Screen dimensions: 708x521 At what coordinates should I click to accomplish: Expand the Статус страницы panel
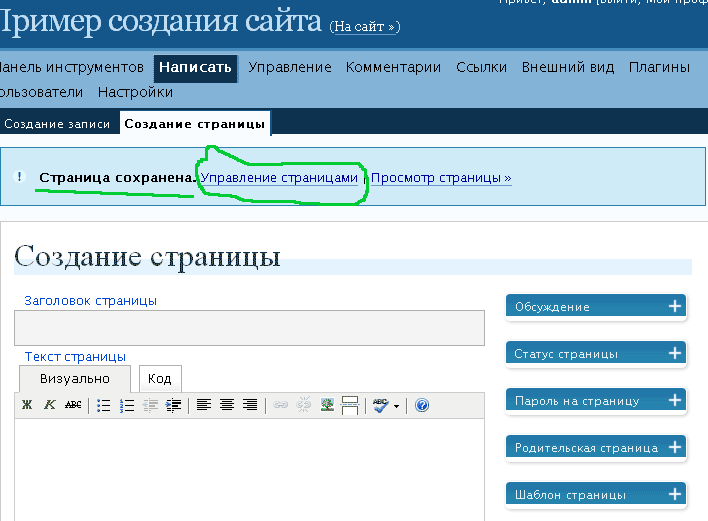tap(596, 354)
